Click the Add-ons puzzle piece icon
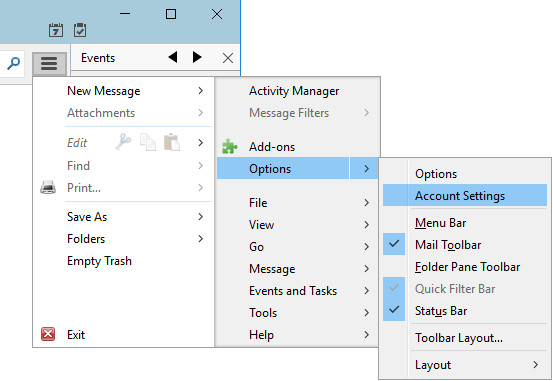This screenshot has height=381, width=553. tap(230, 146)
